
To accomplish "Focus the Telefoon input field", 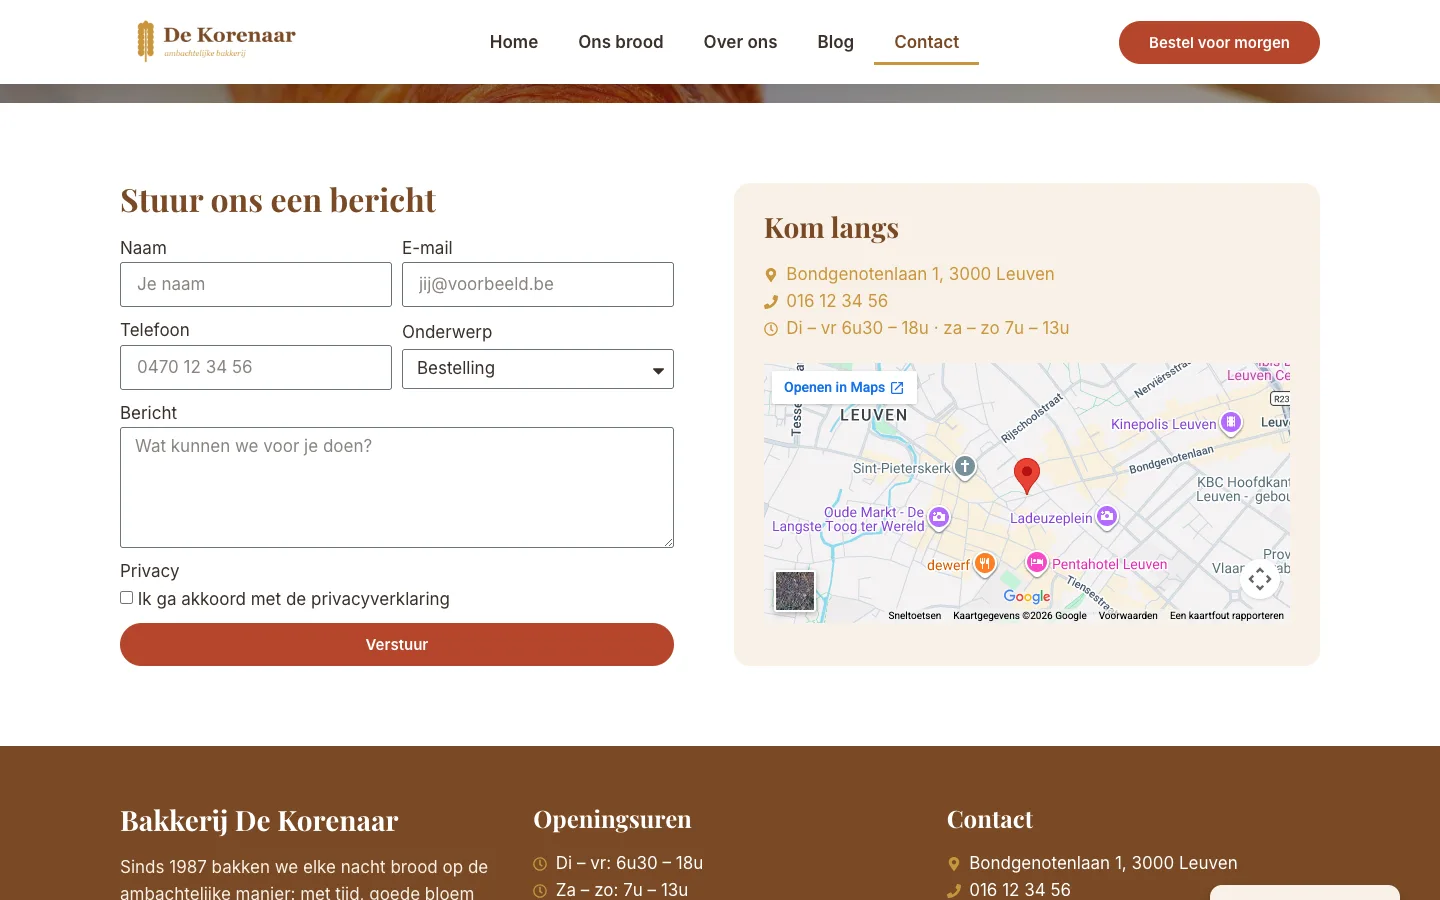I will (x=256, y=368).
